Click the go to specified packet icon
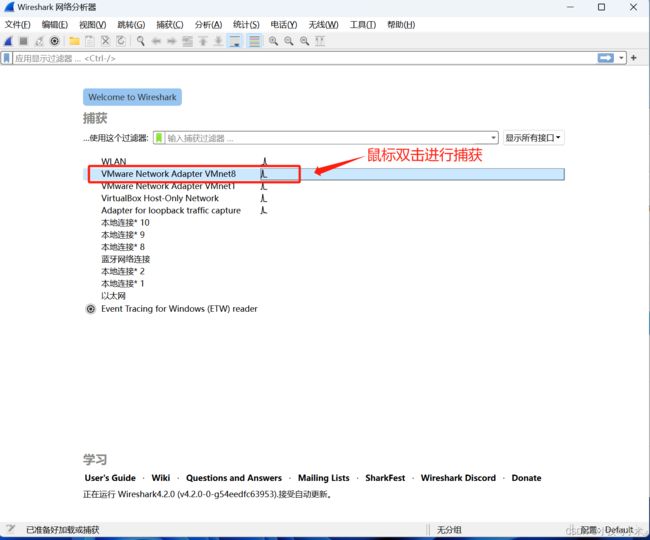Screen dimensions: 650x540 187,41
